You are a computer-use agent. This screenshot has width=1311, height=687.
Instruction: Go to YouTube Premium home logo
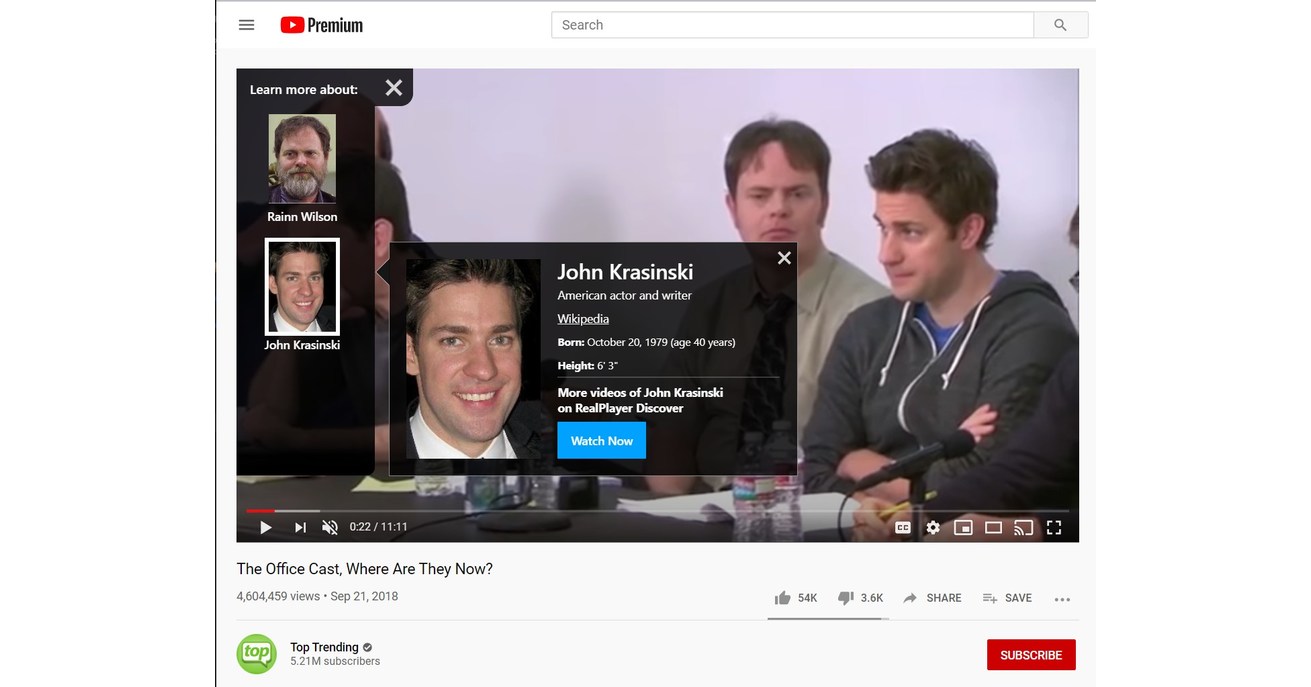pyautogui.click(x=321, y=25)
